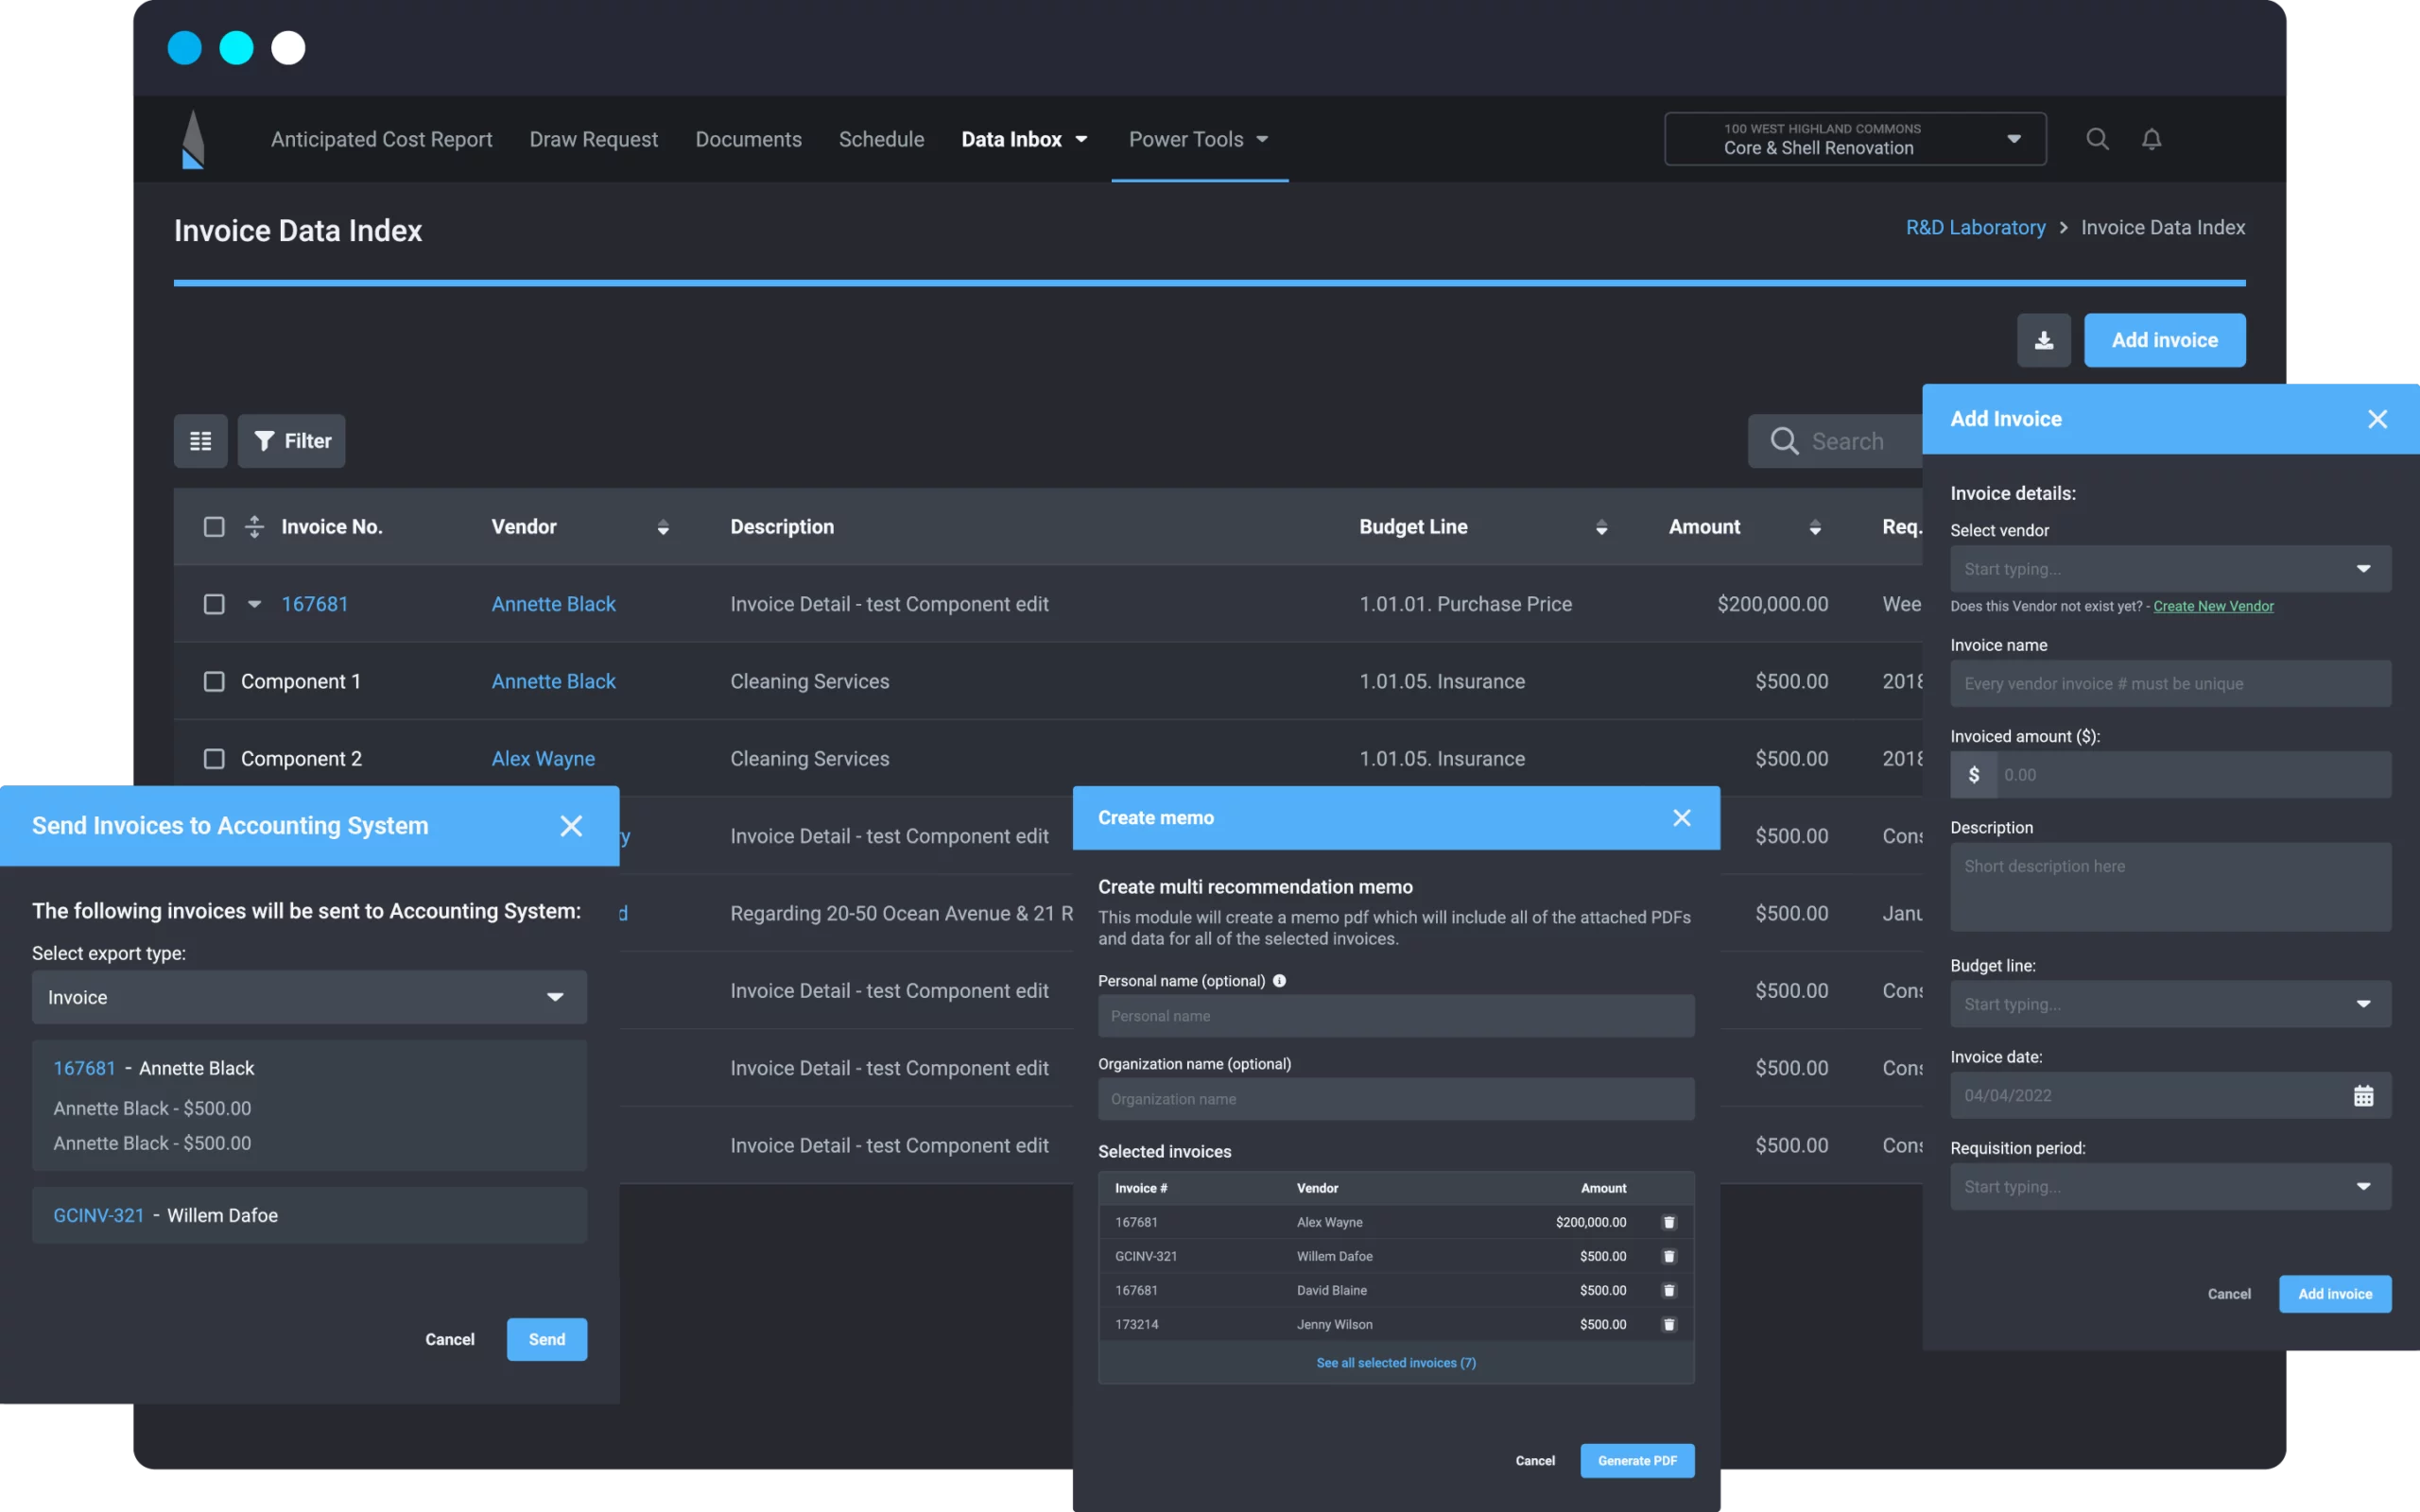Go to the Draw Request tab
The image size is (2420, 1512).
click(593, 139)
